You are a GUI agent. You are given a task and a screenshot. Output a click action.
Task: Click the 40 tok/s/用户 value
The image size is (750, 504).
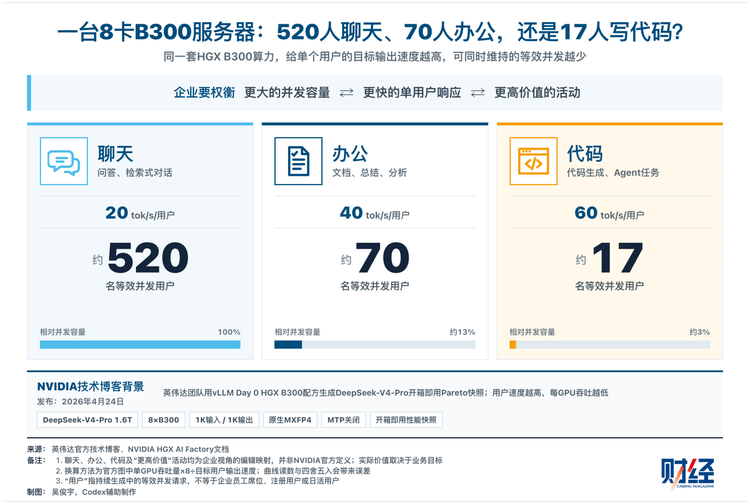(x=375, y=213)
